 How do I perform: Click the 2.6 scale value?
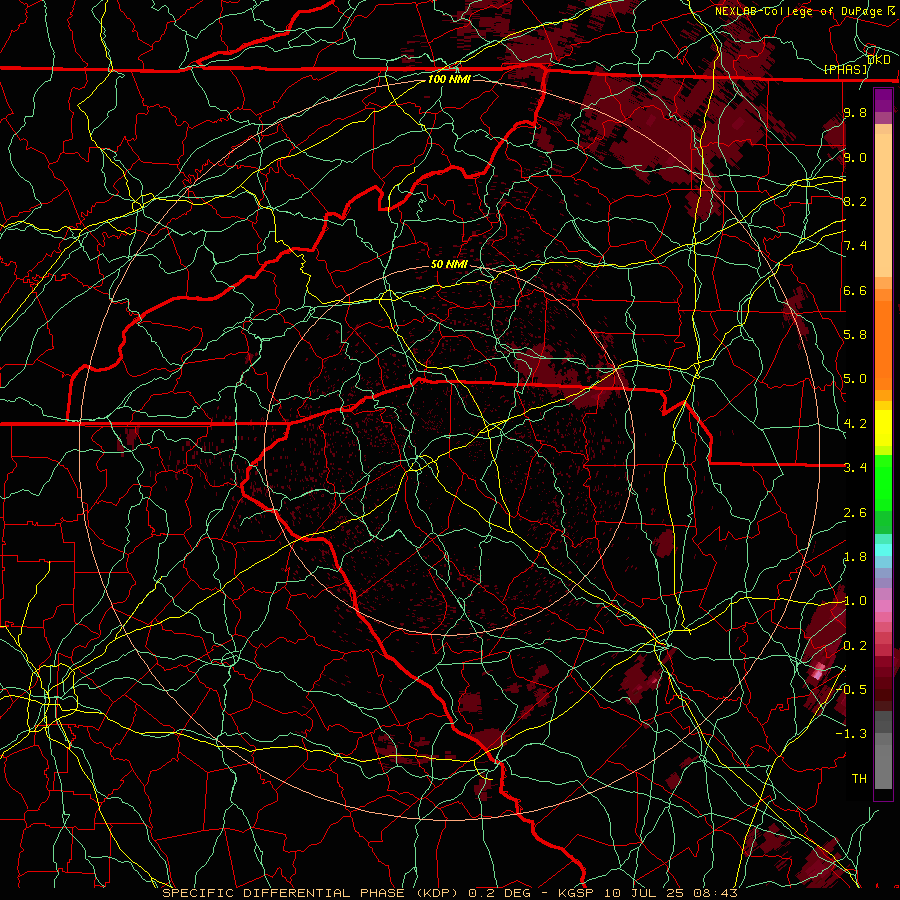tap(855, 513)
